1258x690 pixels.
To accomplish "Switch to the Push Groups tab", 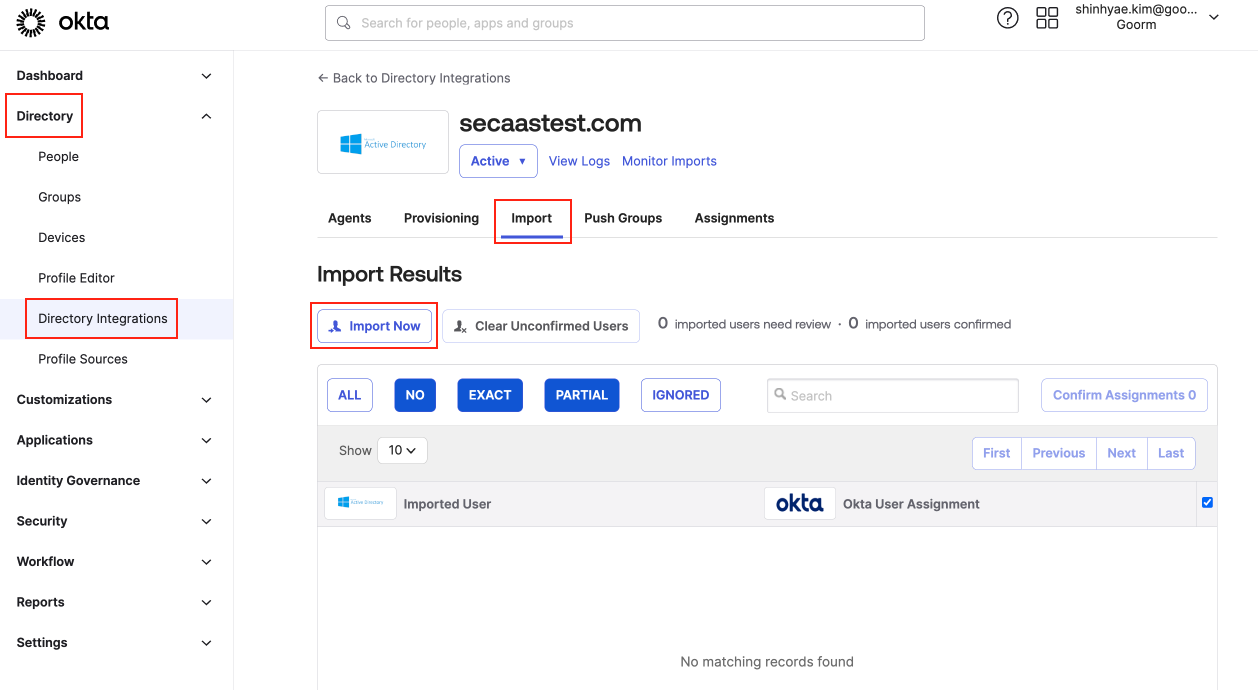I will coord(623,218).
